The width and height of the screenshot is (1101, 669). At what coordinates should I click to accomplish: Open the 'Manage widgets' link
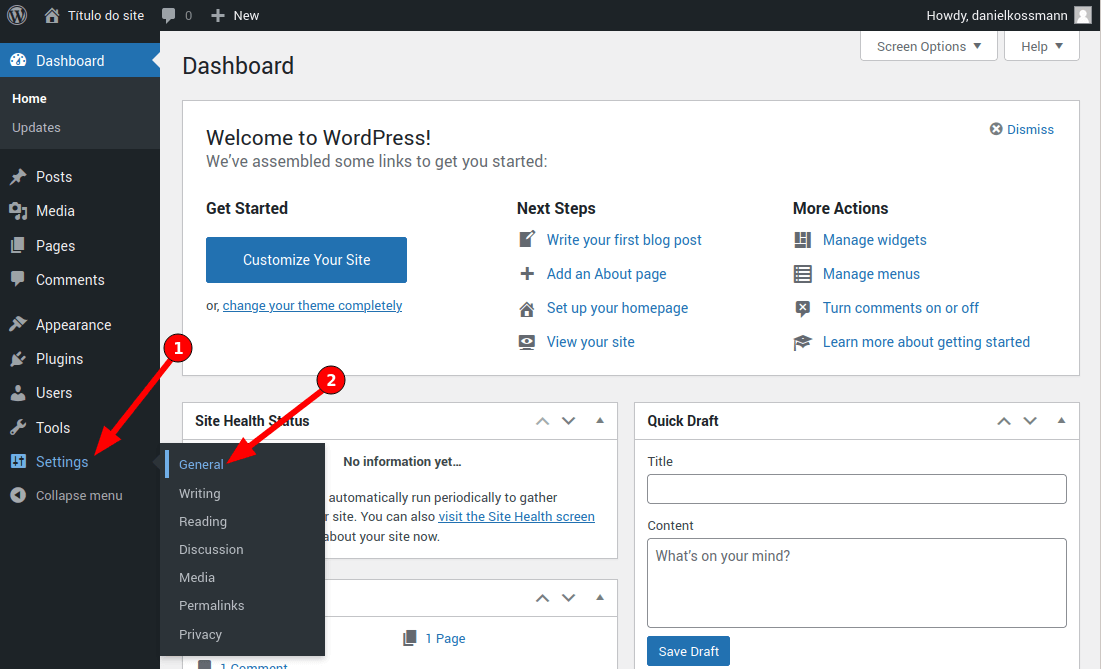(874, 240)
